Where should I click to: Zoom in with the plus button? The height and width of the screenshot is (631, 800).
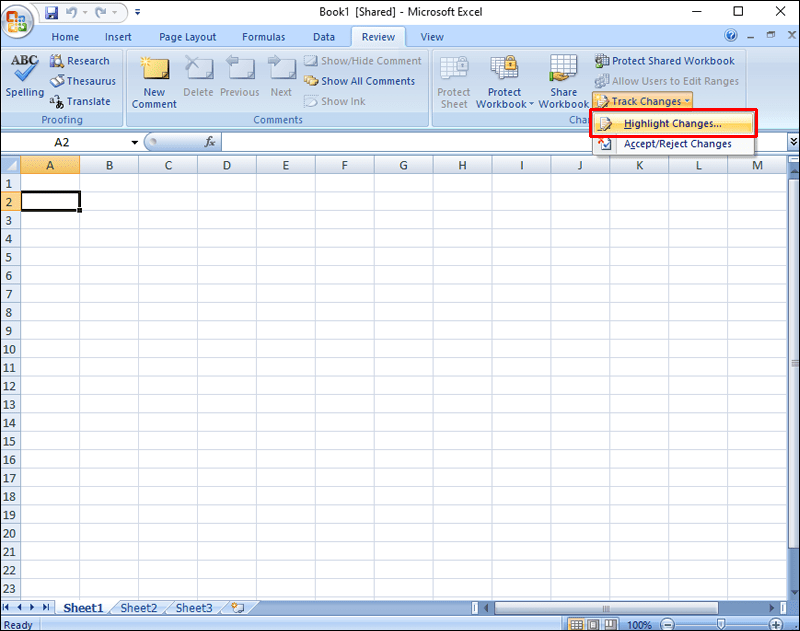tap(776, 624)
